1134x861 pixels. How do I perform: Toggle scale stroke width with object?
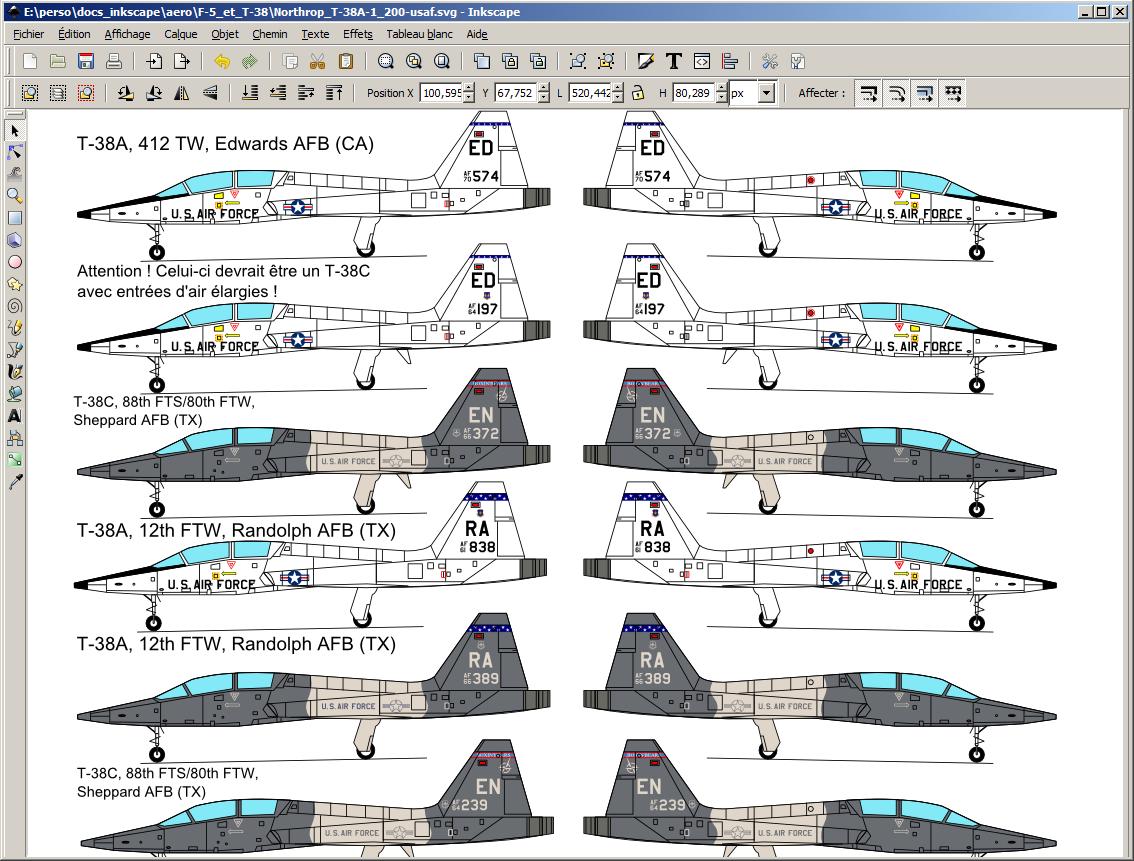[x=869, y=93]
